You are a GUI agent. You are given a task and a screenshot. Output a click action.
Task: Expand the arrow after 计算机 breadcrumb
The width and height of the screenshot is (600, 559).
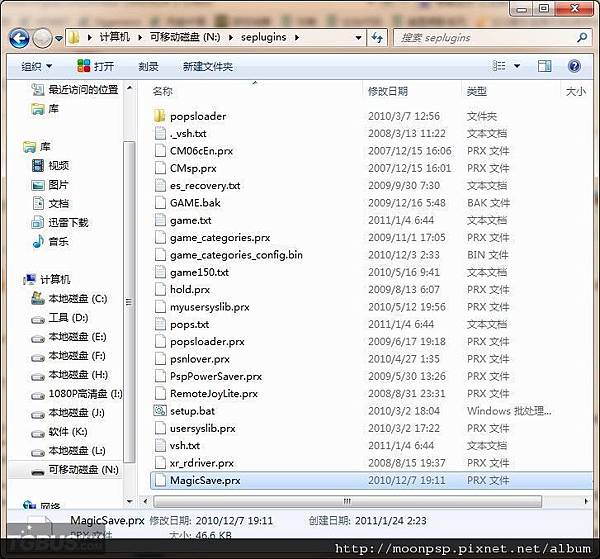click(x=140, y=37)
